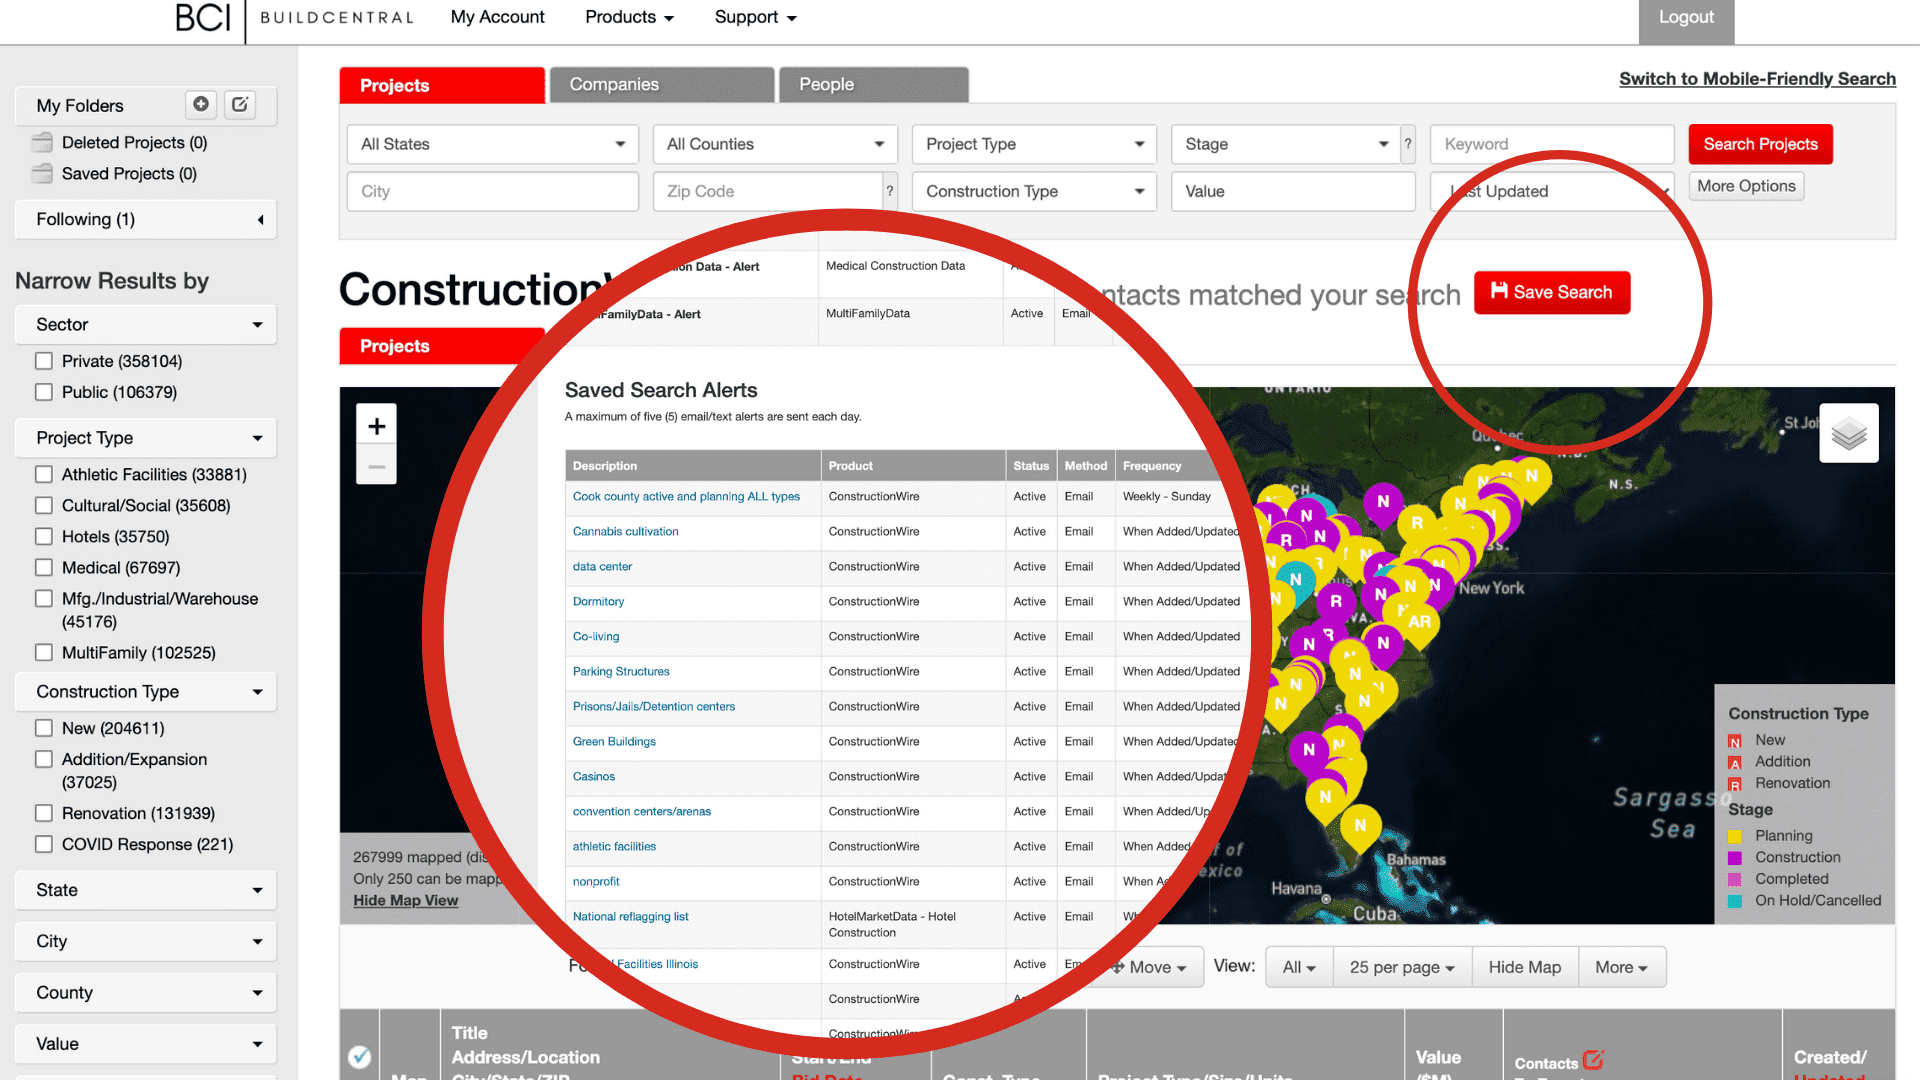The image size is (1920, 1080).
Task: Click the Keyword input field
Action: [x=1552, y=144]
